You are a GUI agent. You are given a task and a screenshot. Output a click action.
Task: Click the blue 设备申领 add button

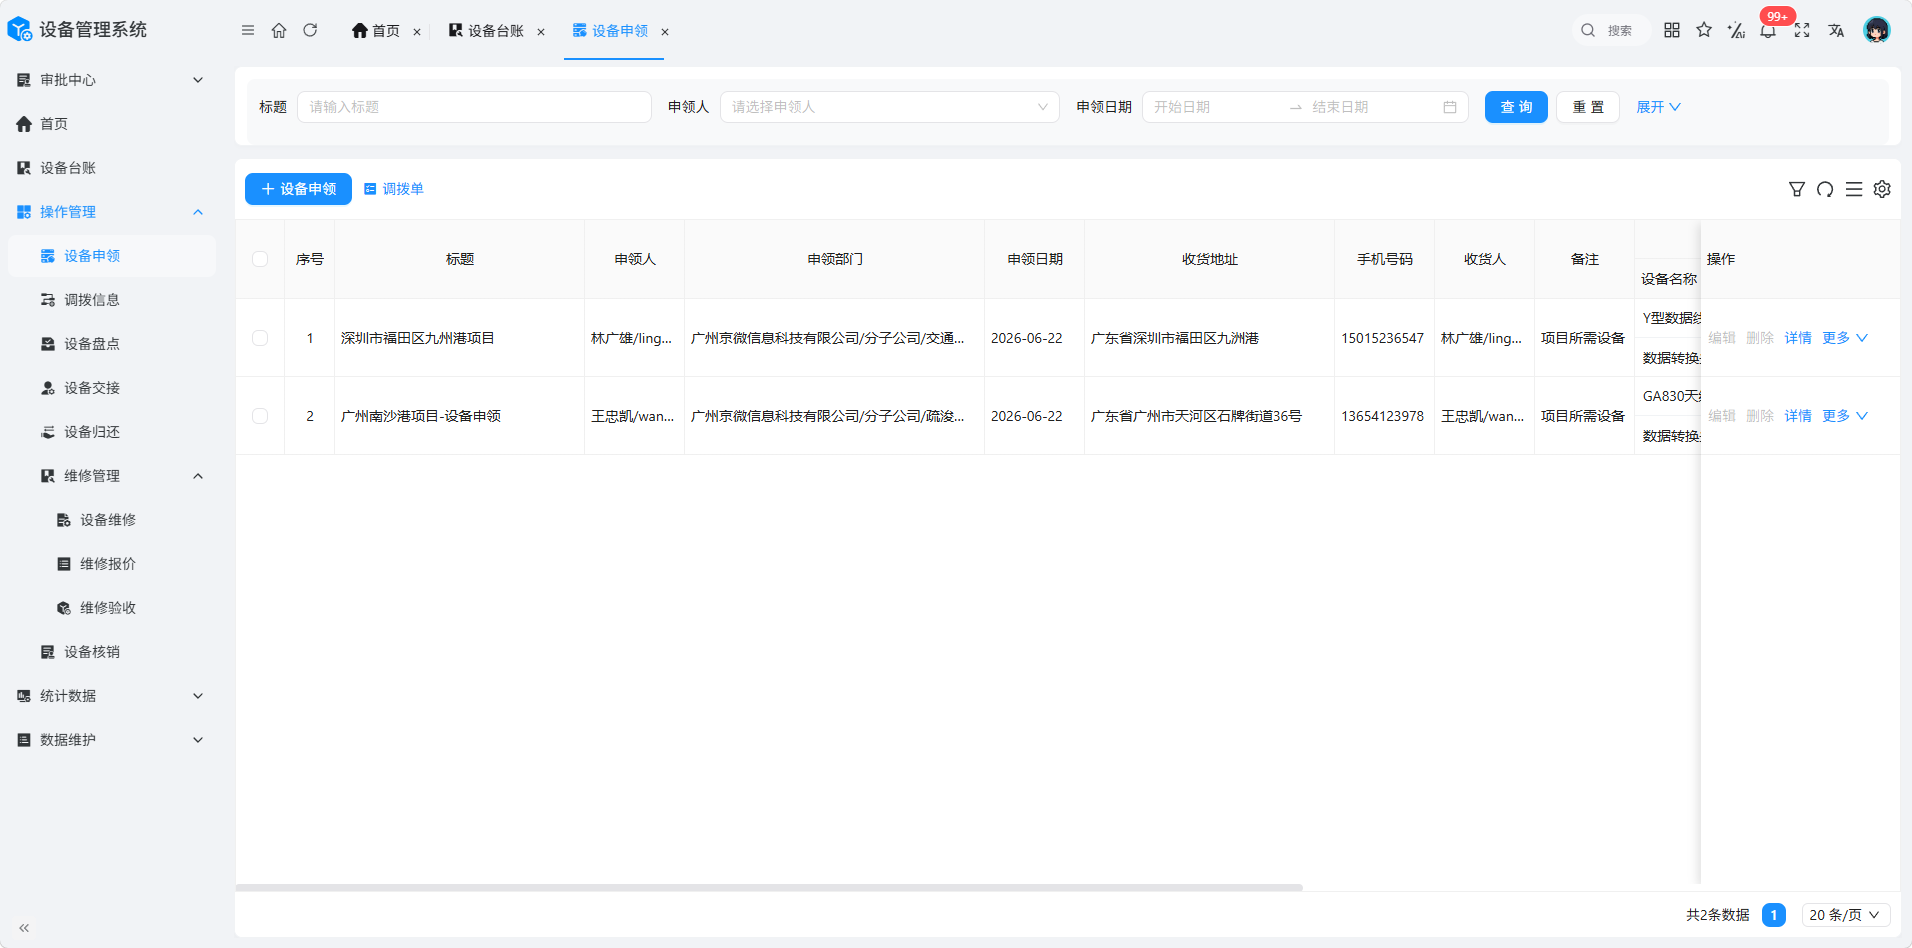coord(298,189)
